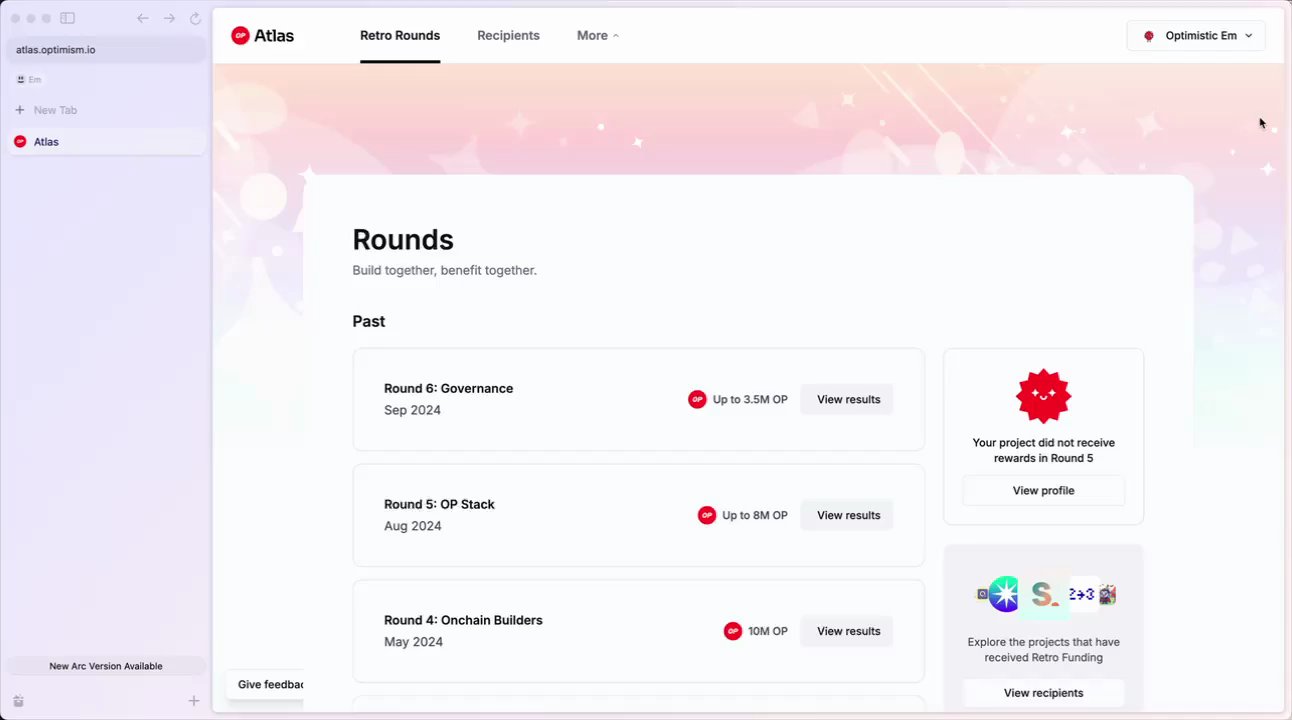This screenshot has height=720, width=1292.
Task: Click the Explore the projects description text
Action: point(1043,650)
